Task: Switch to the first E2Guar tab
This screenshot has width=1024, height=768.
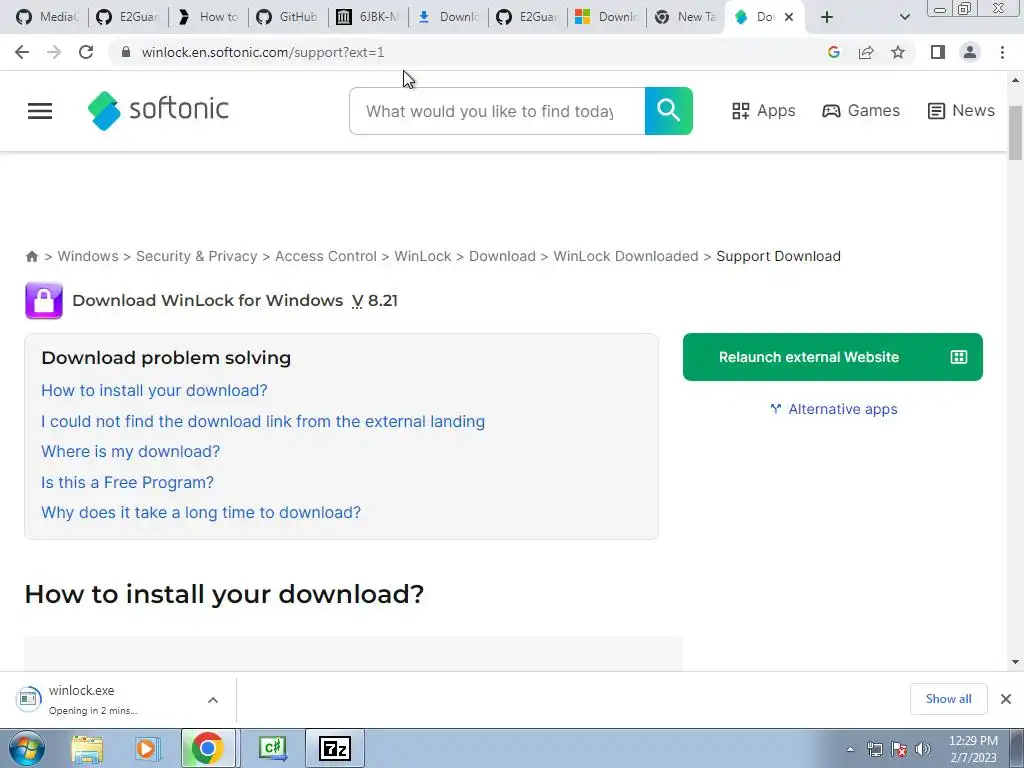Action: click(127, 17)
